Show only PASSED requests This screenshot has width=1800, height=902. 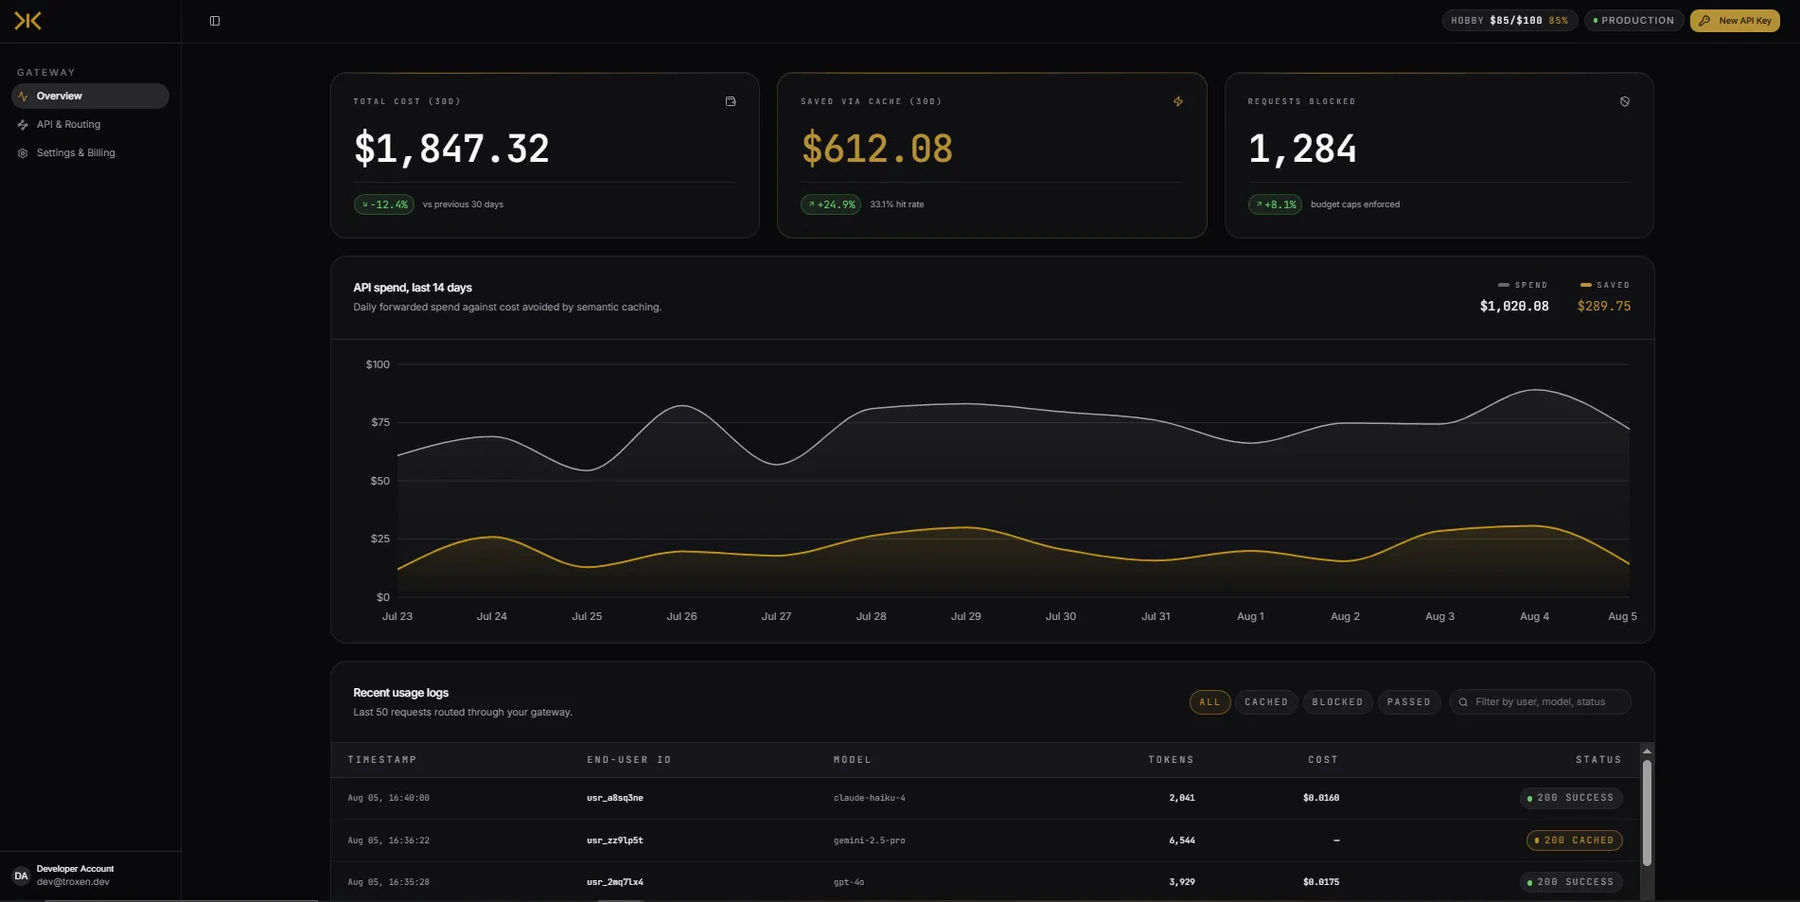[x=1409, y=702]
